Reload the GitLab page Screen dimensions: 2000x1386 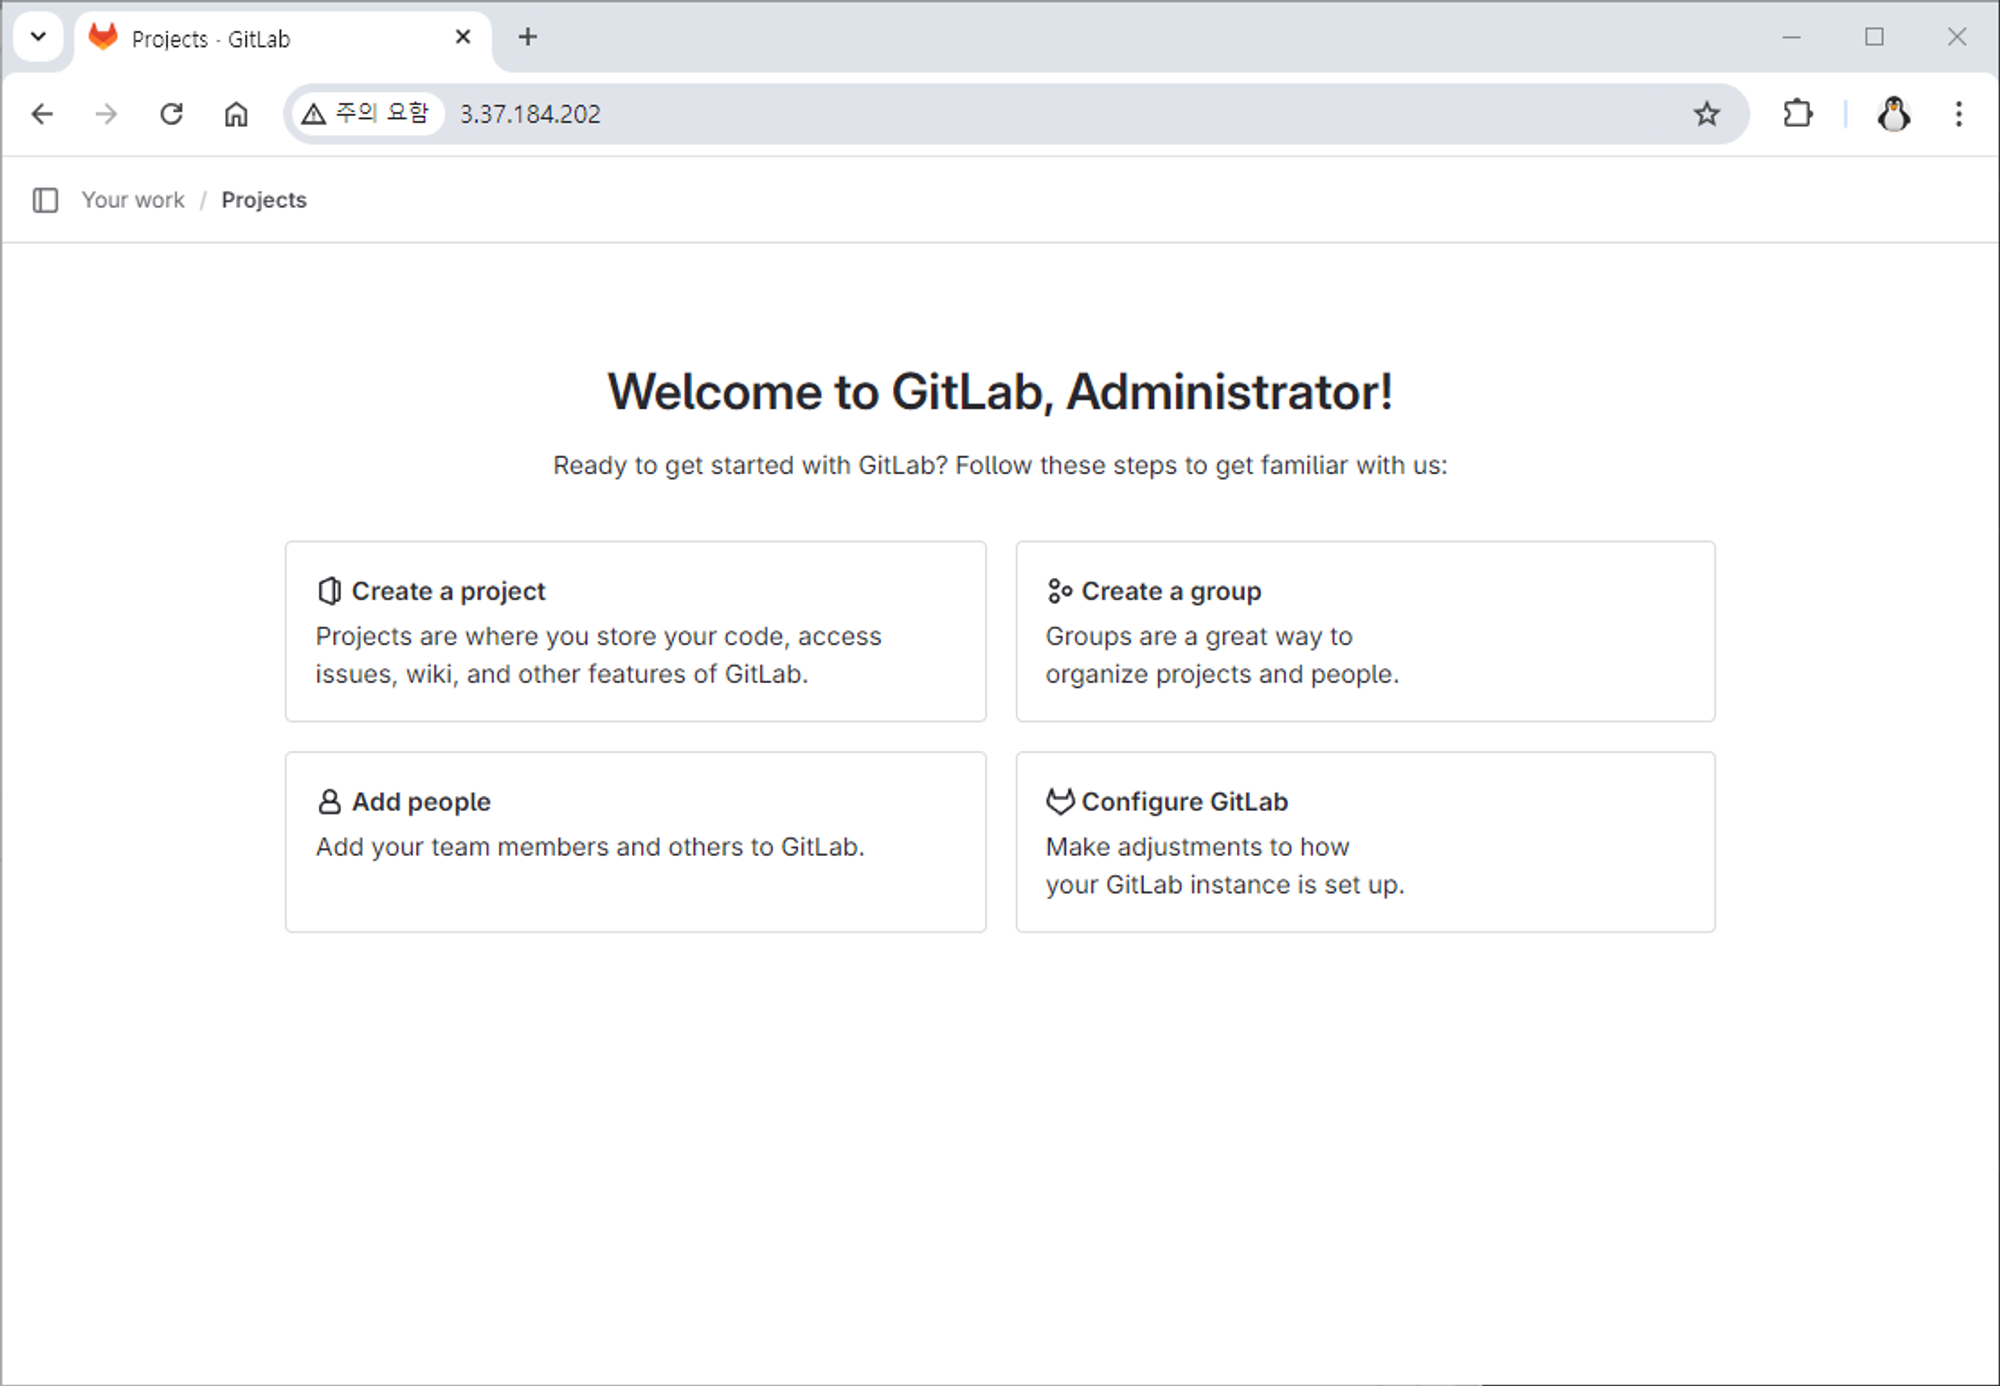pyautogui.click(x=171, y=114)
